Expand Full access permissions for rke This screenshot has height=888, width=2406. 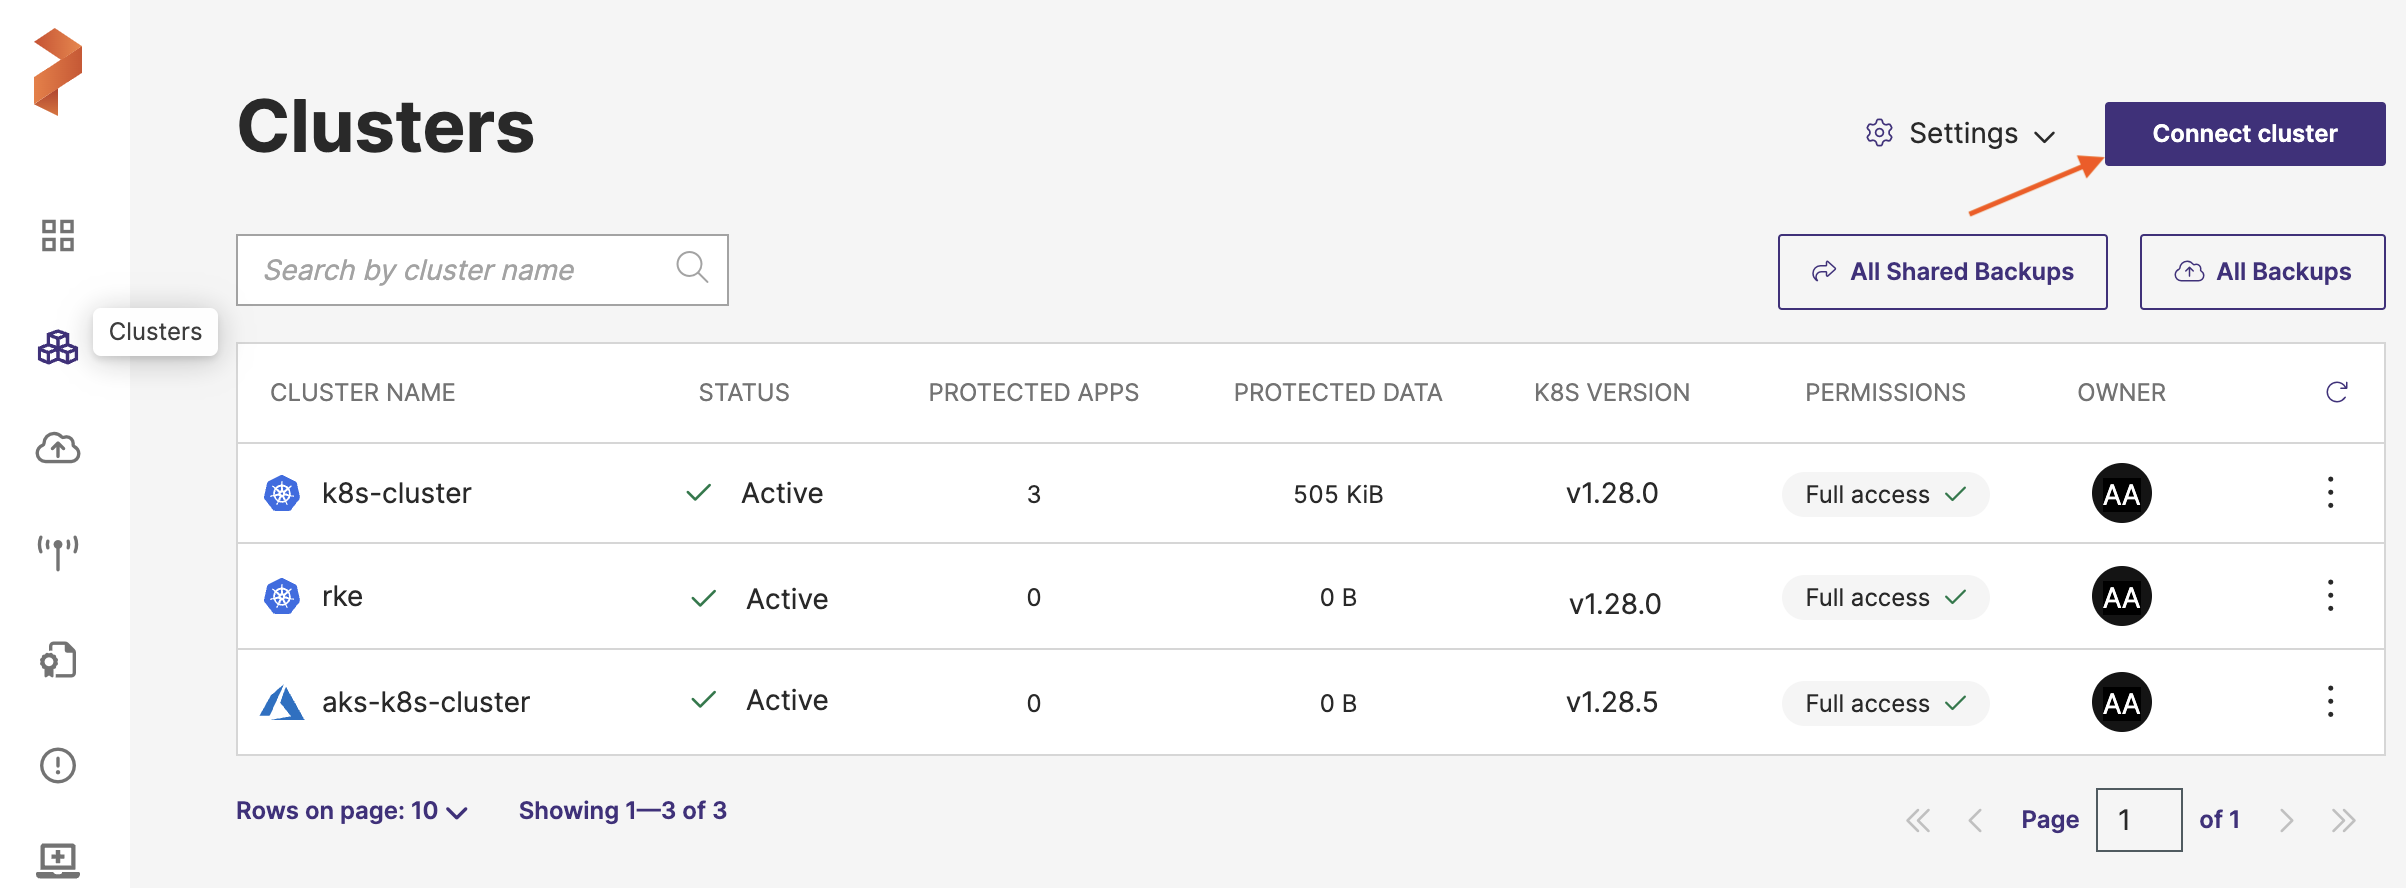[1885, 598]
